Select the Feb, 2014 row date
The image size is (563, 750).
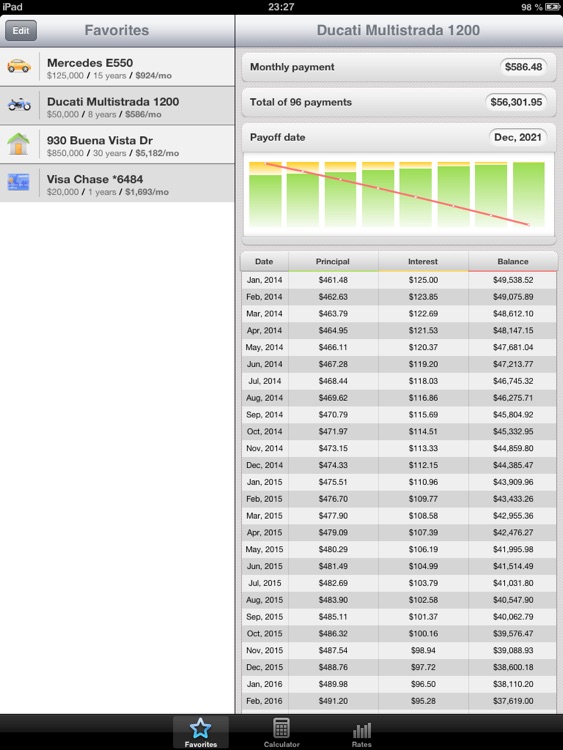[264, 297]
